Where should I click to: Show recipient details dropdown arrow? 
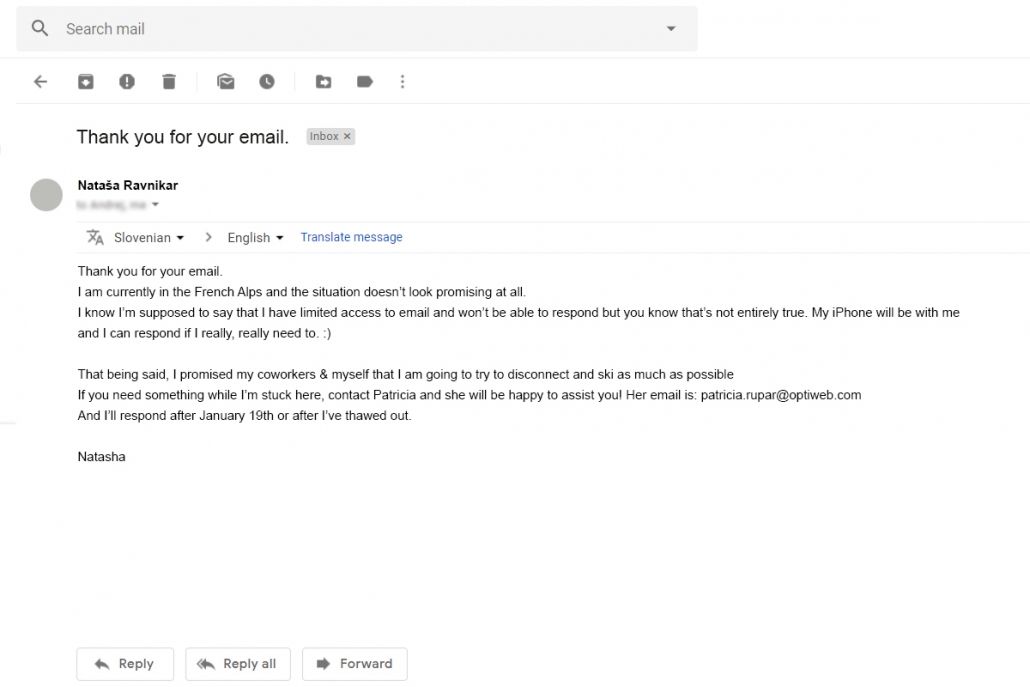click(156, 205)
